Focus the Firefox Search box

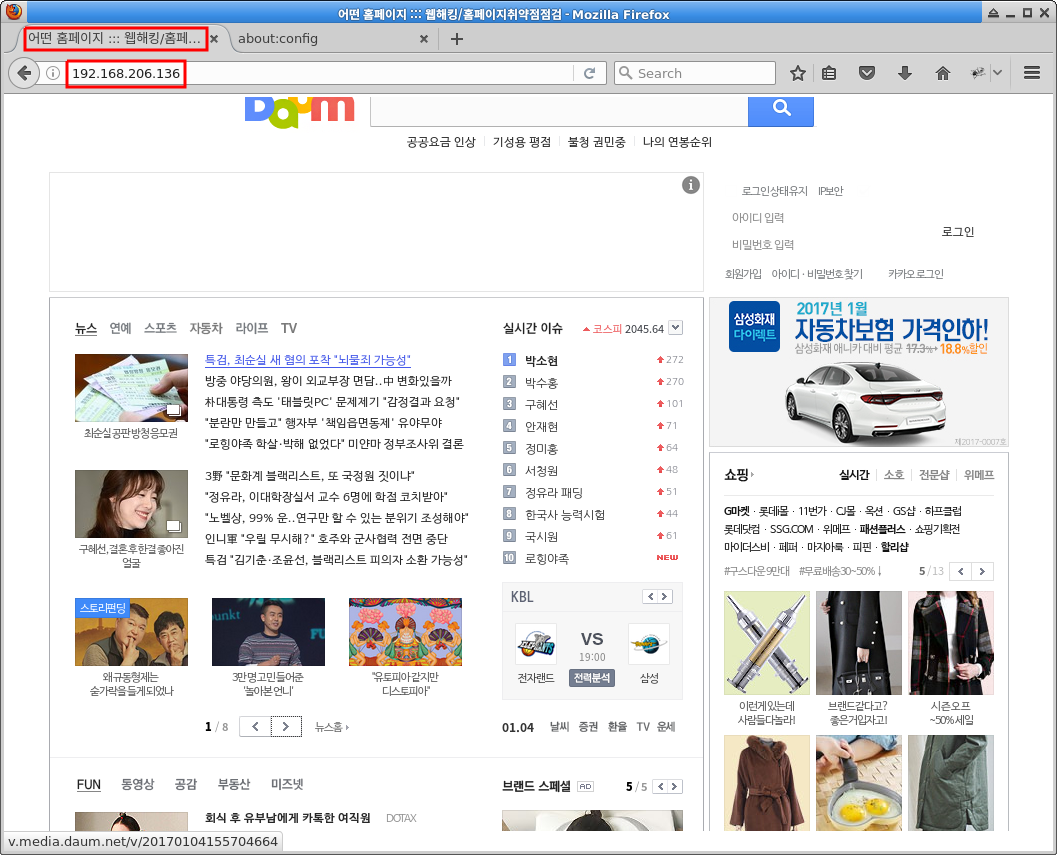[x=694, y=73]
